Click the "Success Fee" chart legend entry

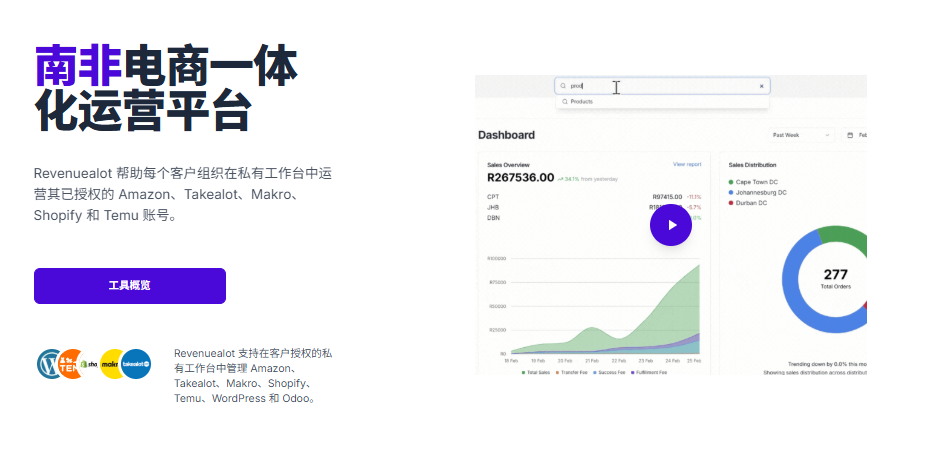click(x=609, y=372)
